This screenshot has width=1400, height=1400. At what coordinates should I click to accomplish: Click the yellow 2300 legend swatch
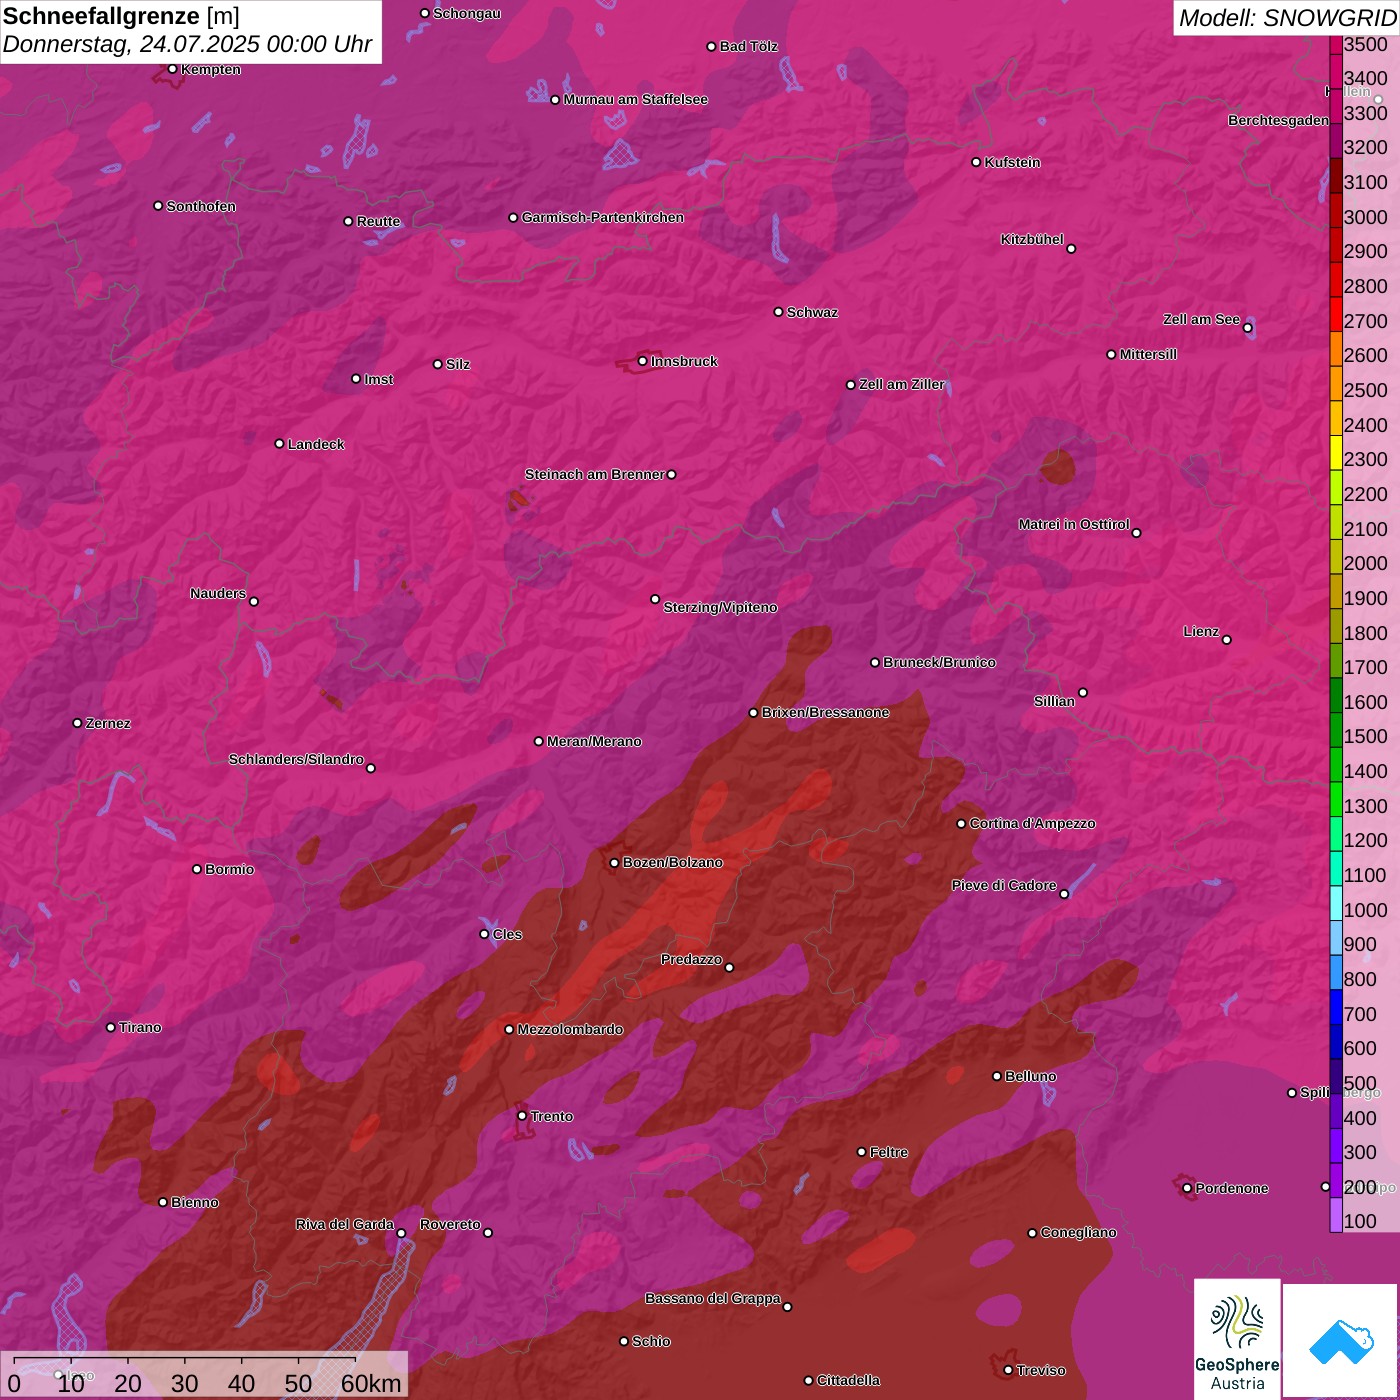(x=1336, y=452)
